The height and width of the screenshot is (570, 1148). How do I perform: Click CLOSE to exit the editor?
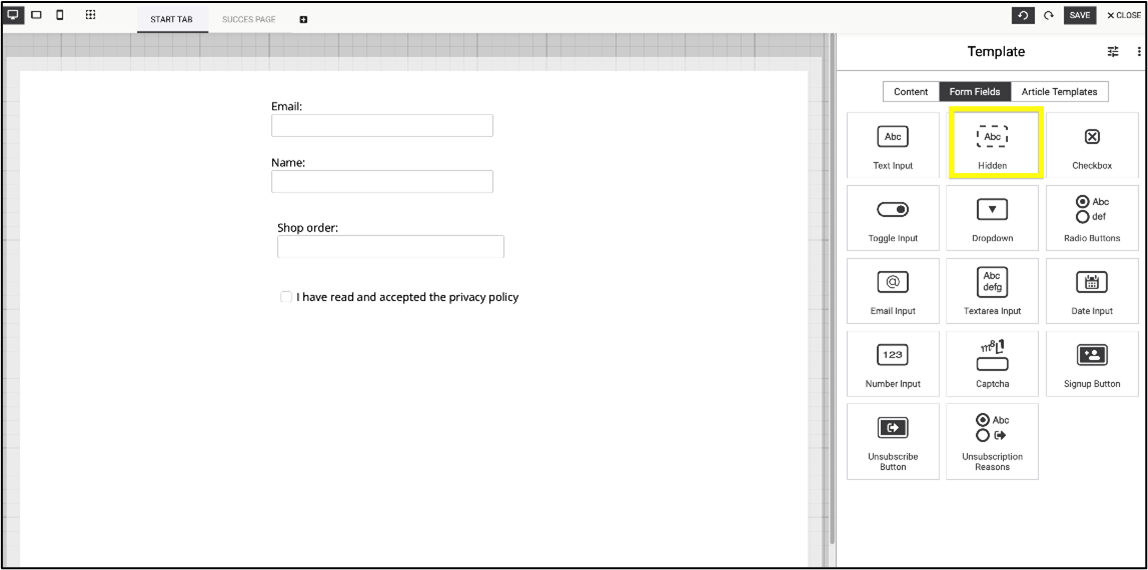pyautogui.click(x=1124, y=15)
